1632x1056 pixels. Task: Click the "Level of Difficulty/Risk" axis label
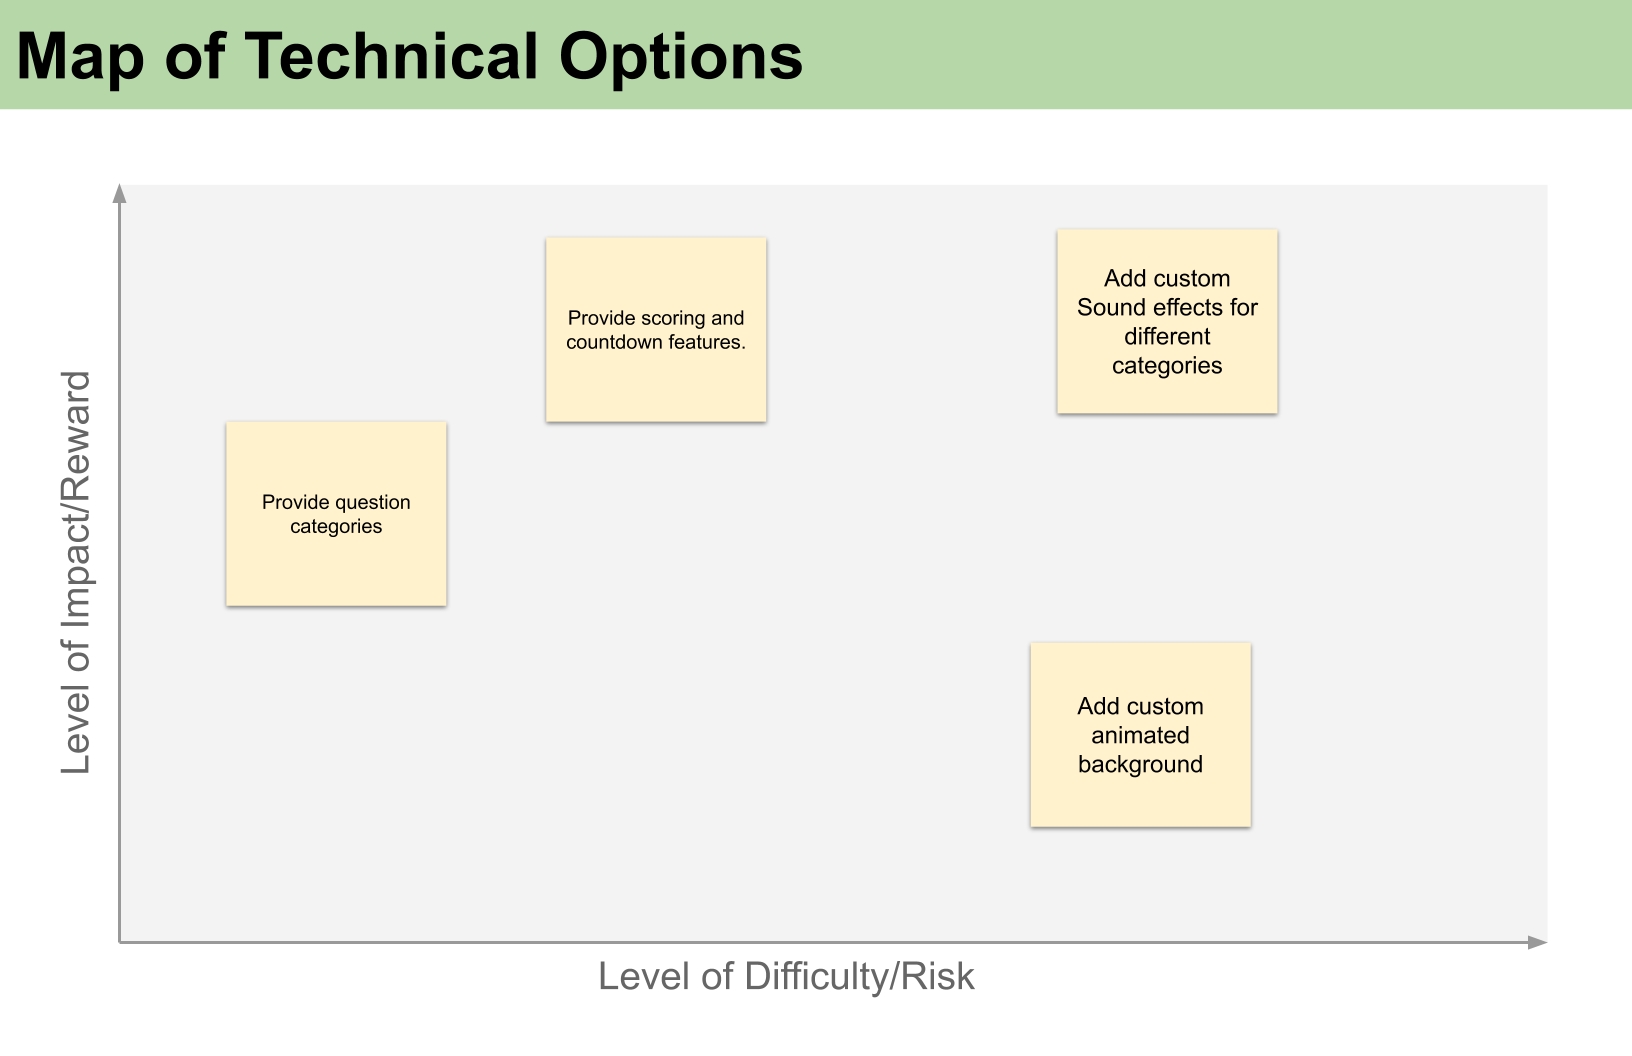pyautogui.click(x=786, y=976)
